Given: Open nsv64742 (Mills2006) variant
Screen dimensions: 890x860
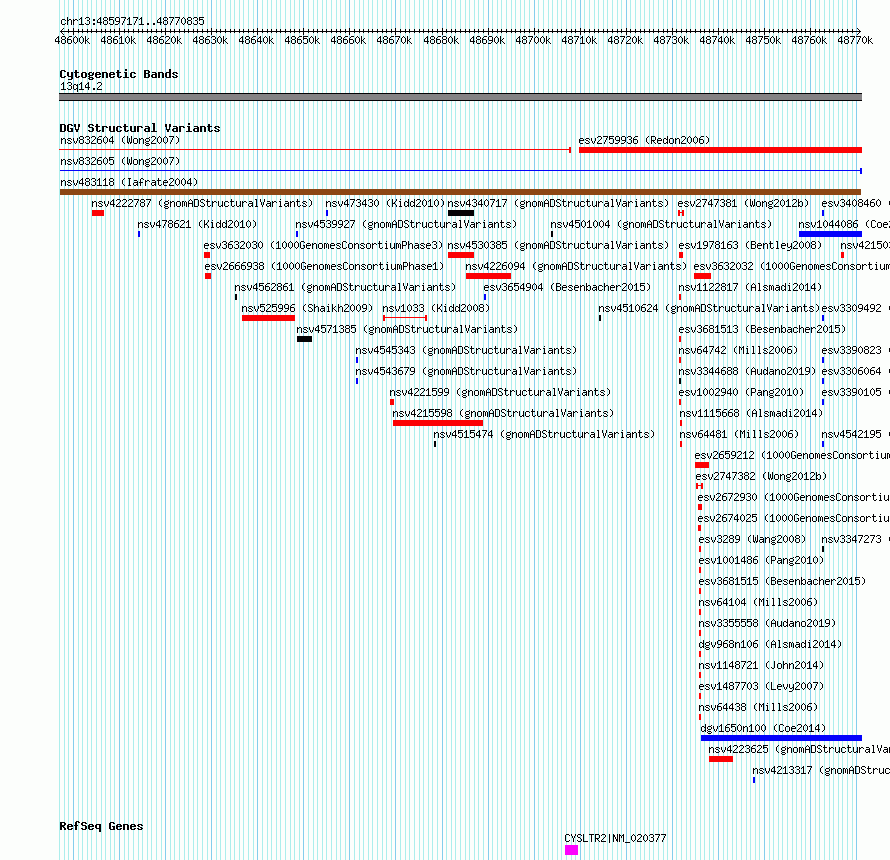Looking at the screenshot, I should (738, 350).
